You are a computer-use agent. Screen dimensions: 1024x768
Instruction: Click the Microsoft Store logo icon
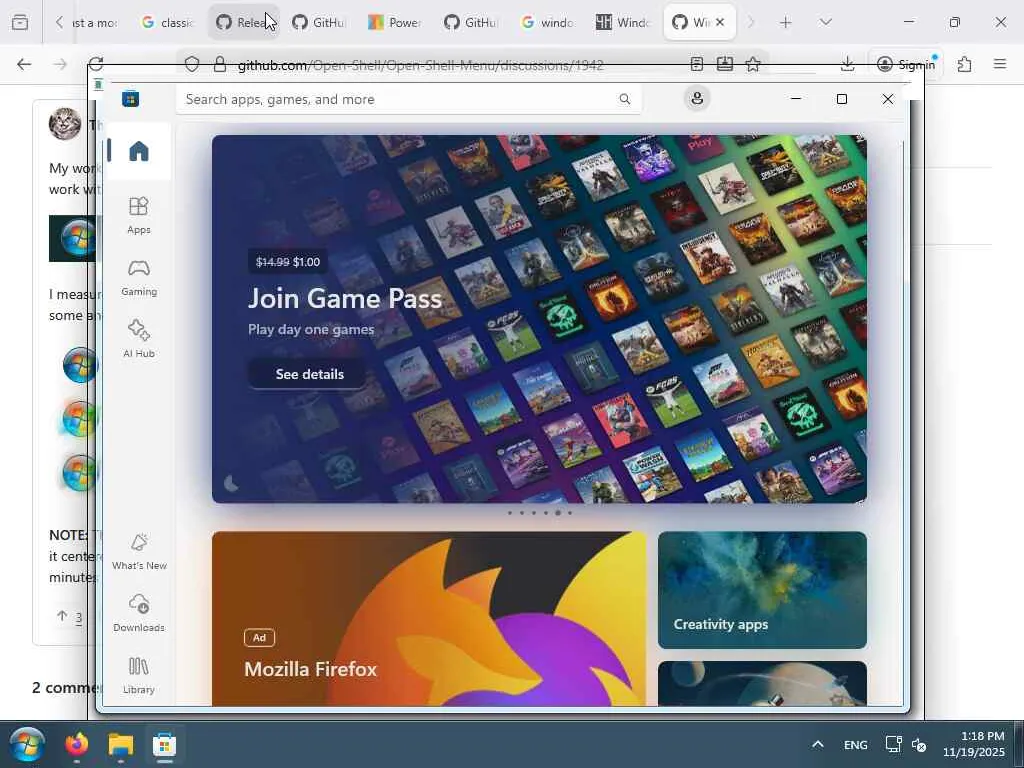coord(131,99)
